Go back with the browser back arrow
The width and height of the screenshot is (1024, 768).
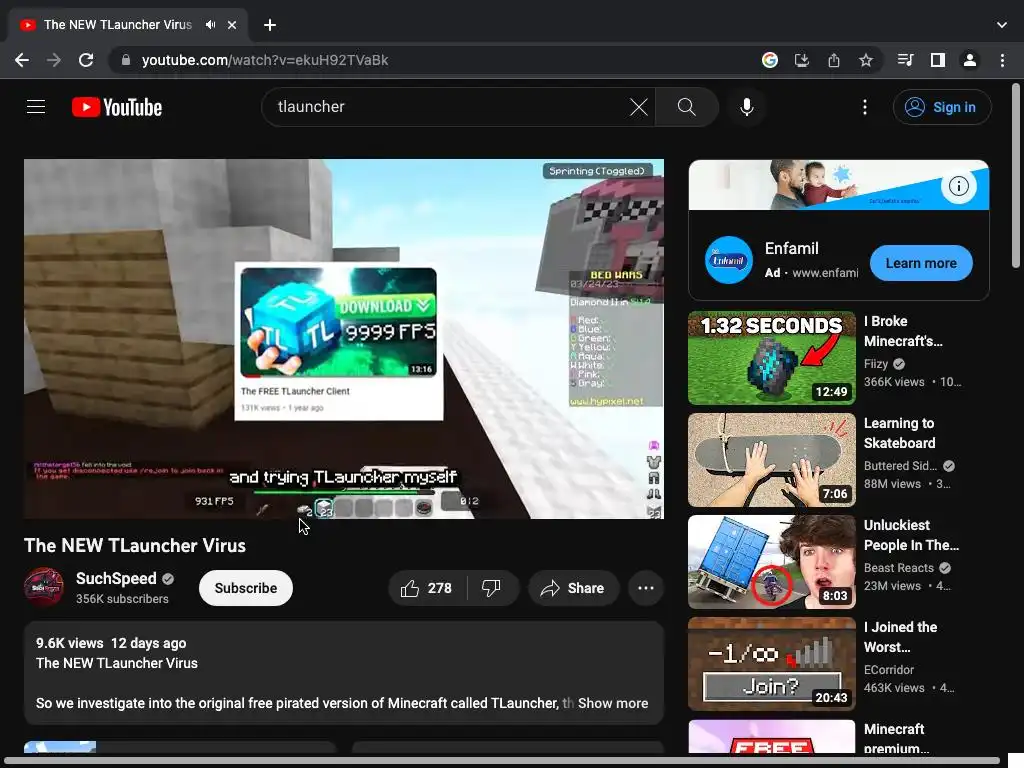coord(22,60)
